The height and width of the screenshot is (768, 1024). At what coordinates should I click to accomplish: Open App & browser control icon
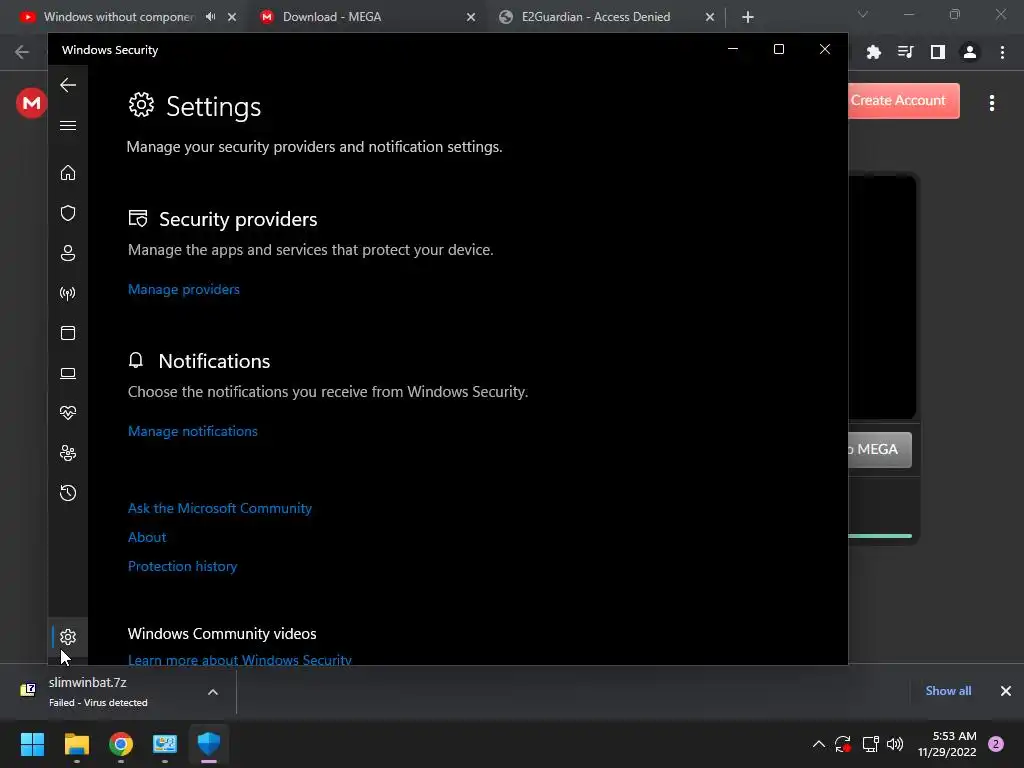(x=68, y=333)
